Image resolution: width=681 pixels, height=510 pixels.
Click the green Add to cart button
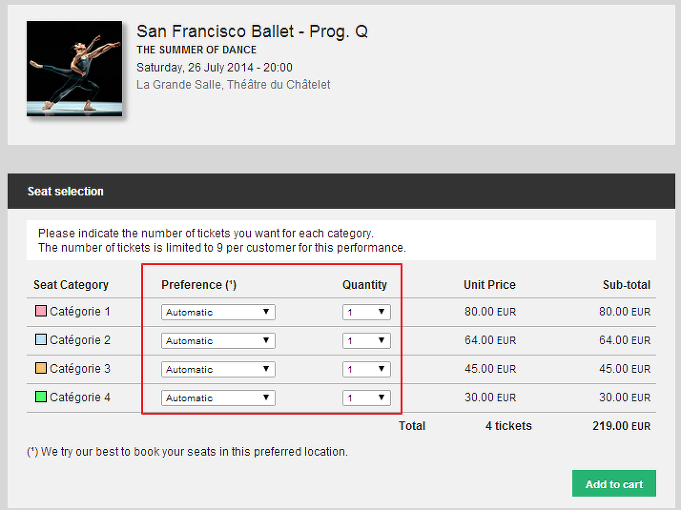click(x=614, y=484)
